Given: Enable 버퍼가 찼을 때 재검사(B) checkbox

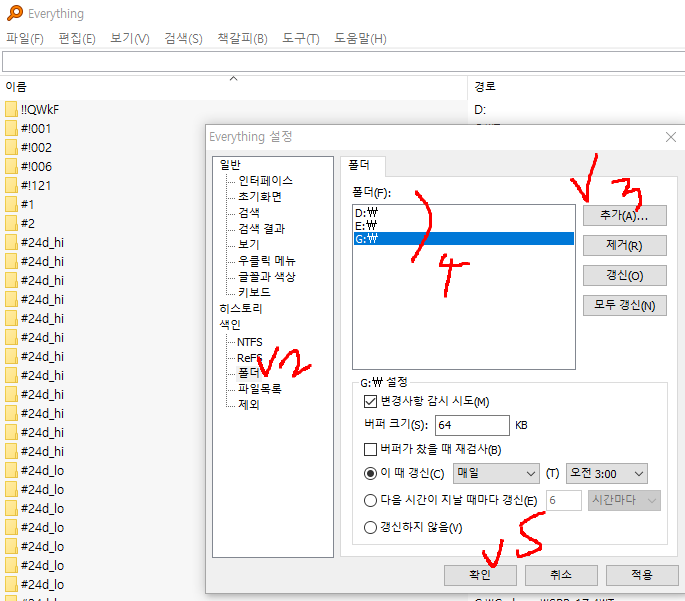Looking at the screenshot, I should pos(370,449).
